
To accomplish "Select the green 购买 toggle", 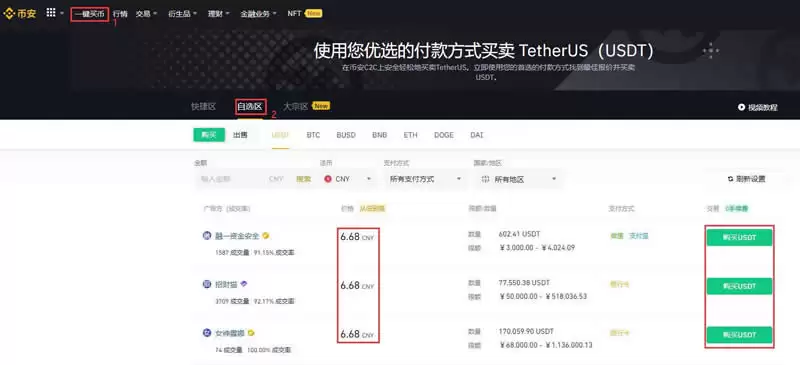I will coord(209,135).
